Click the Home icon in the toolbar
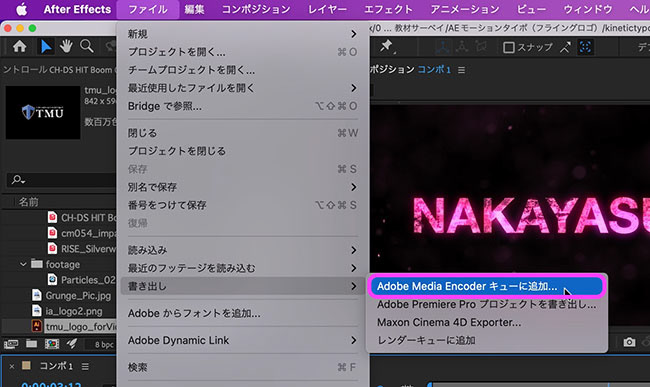This screenshot has width=650, height=387. pyautogui.click(x=19, y=46)
